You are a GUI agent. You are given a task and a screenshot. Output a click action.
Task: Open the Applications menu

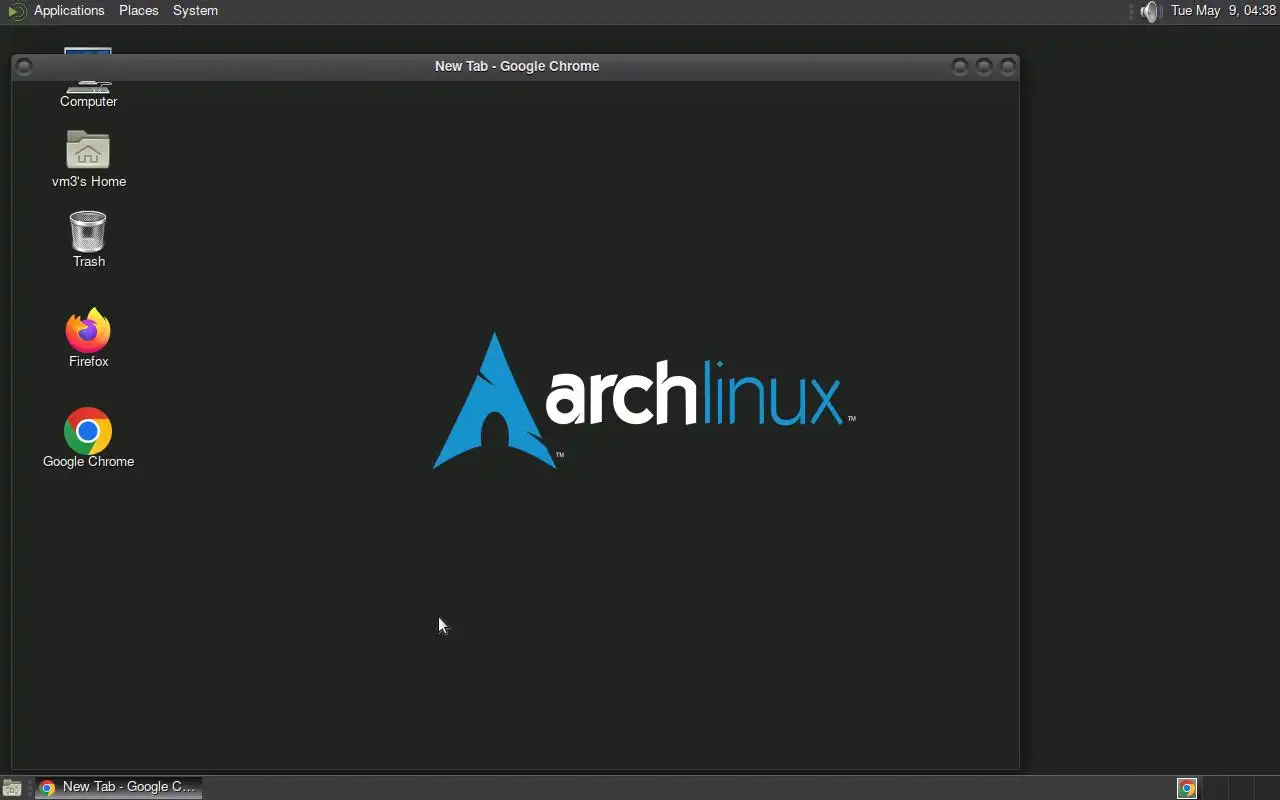click(69, 11)
